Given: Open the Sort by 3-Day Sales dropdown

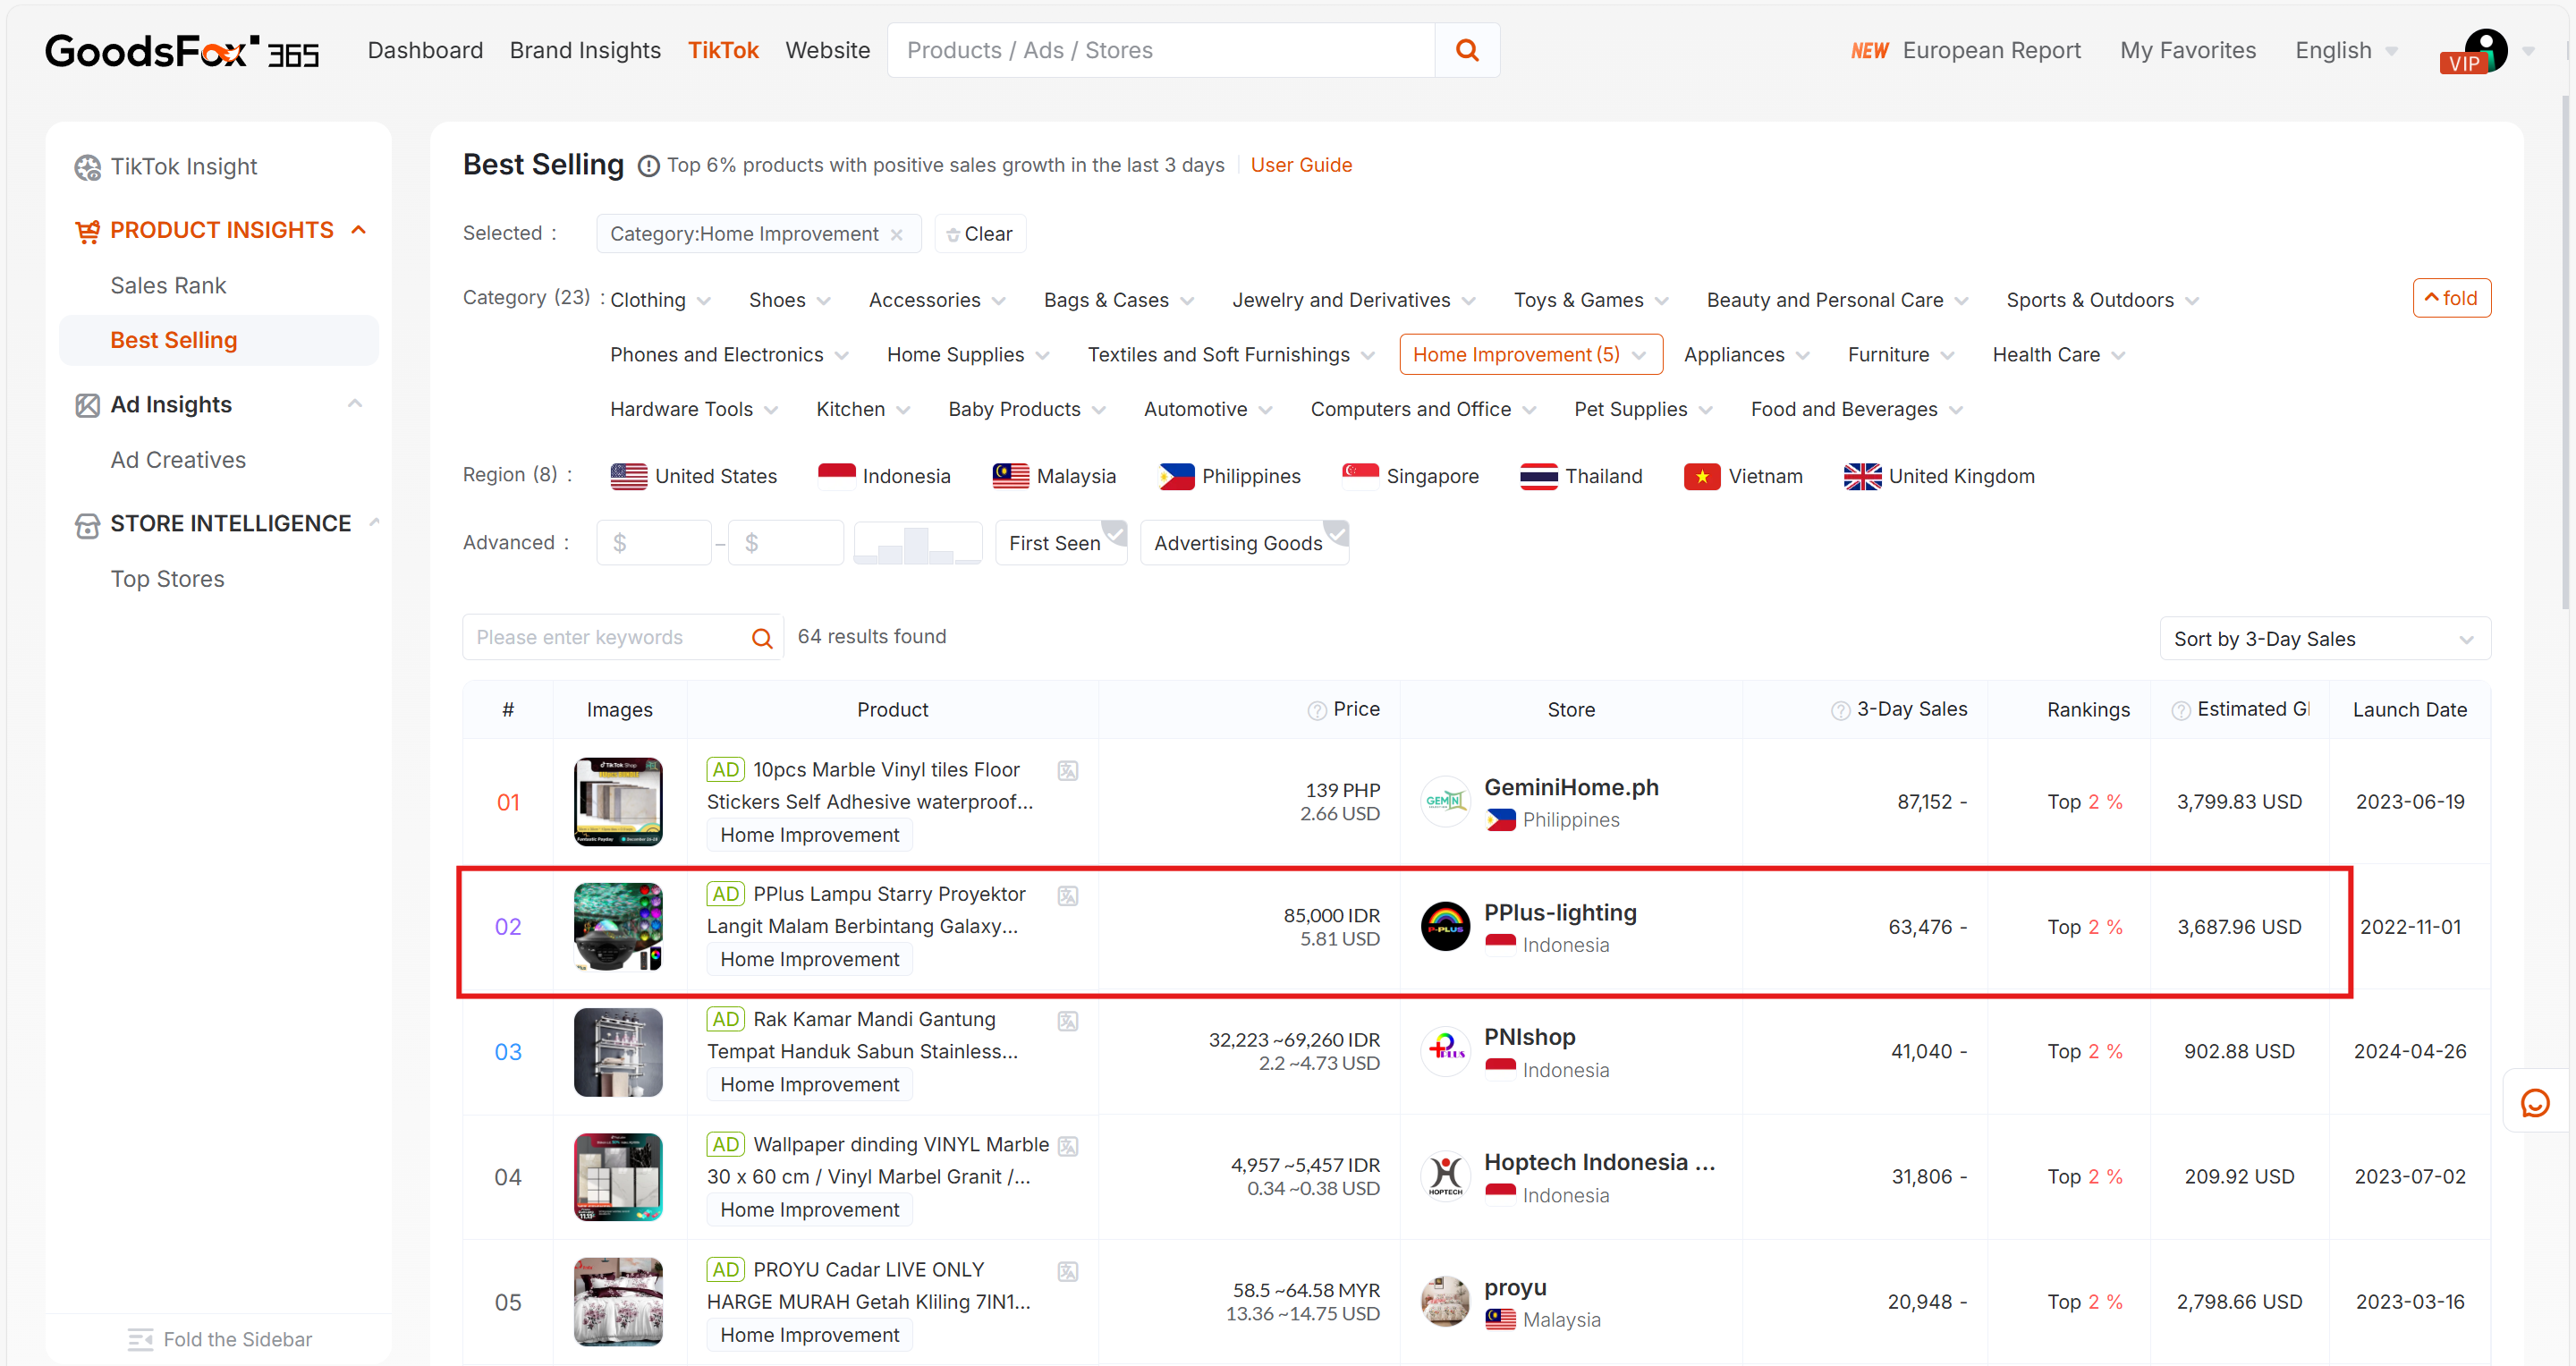Looking at the screenshot, I should pos(2324,639).
